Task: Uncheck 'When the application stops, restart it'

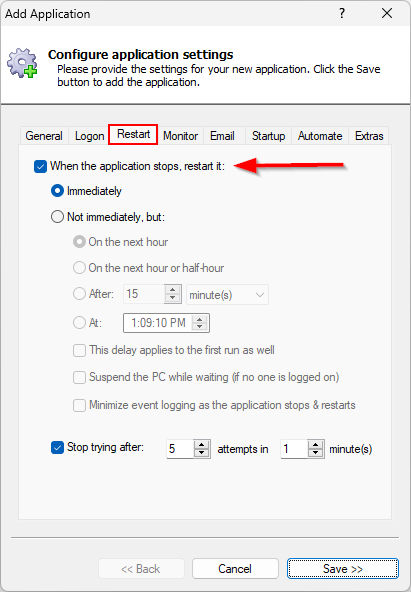Action: coord(40,166)
